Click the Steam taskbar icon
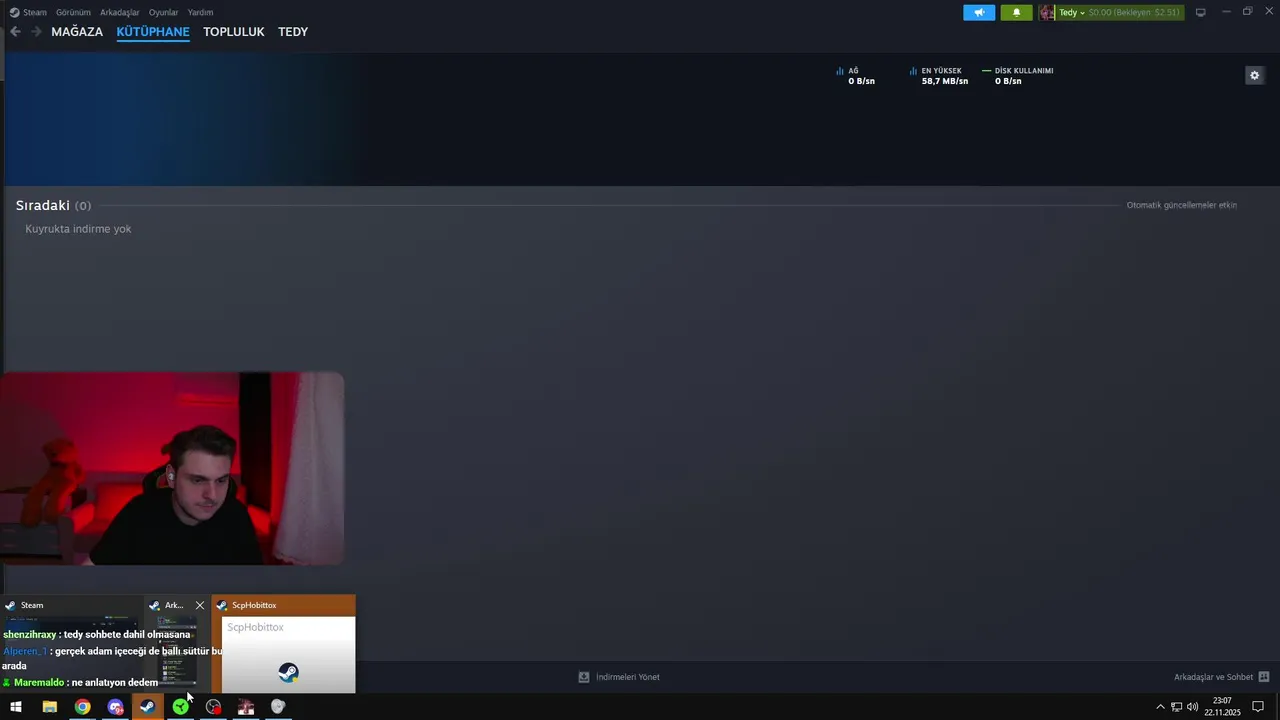The image size is (1280, 720). point(147,707)
